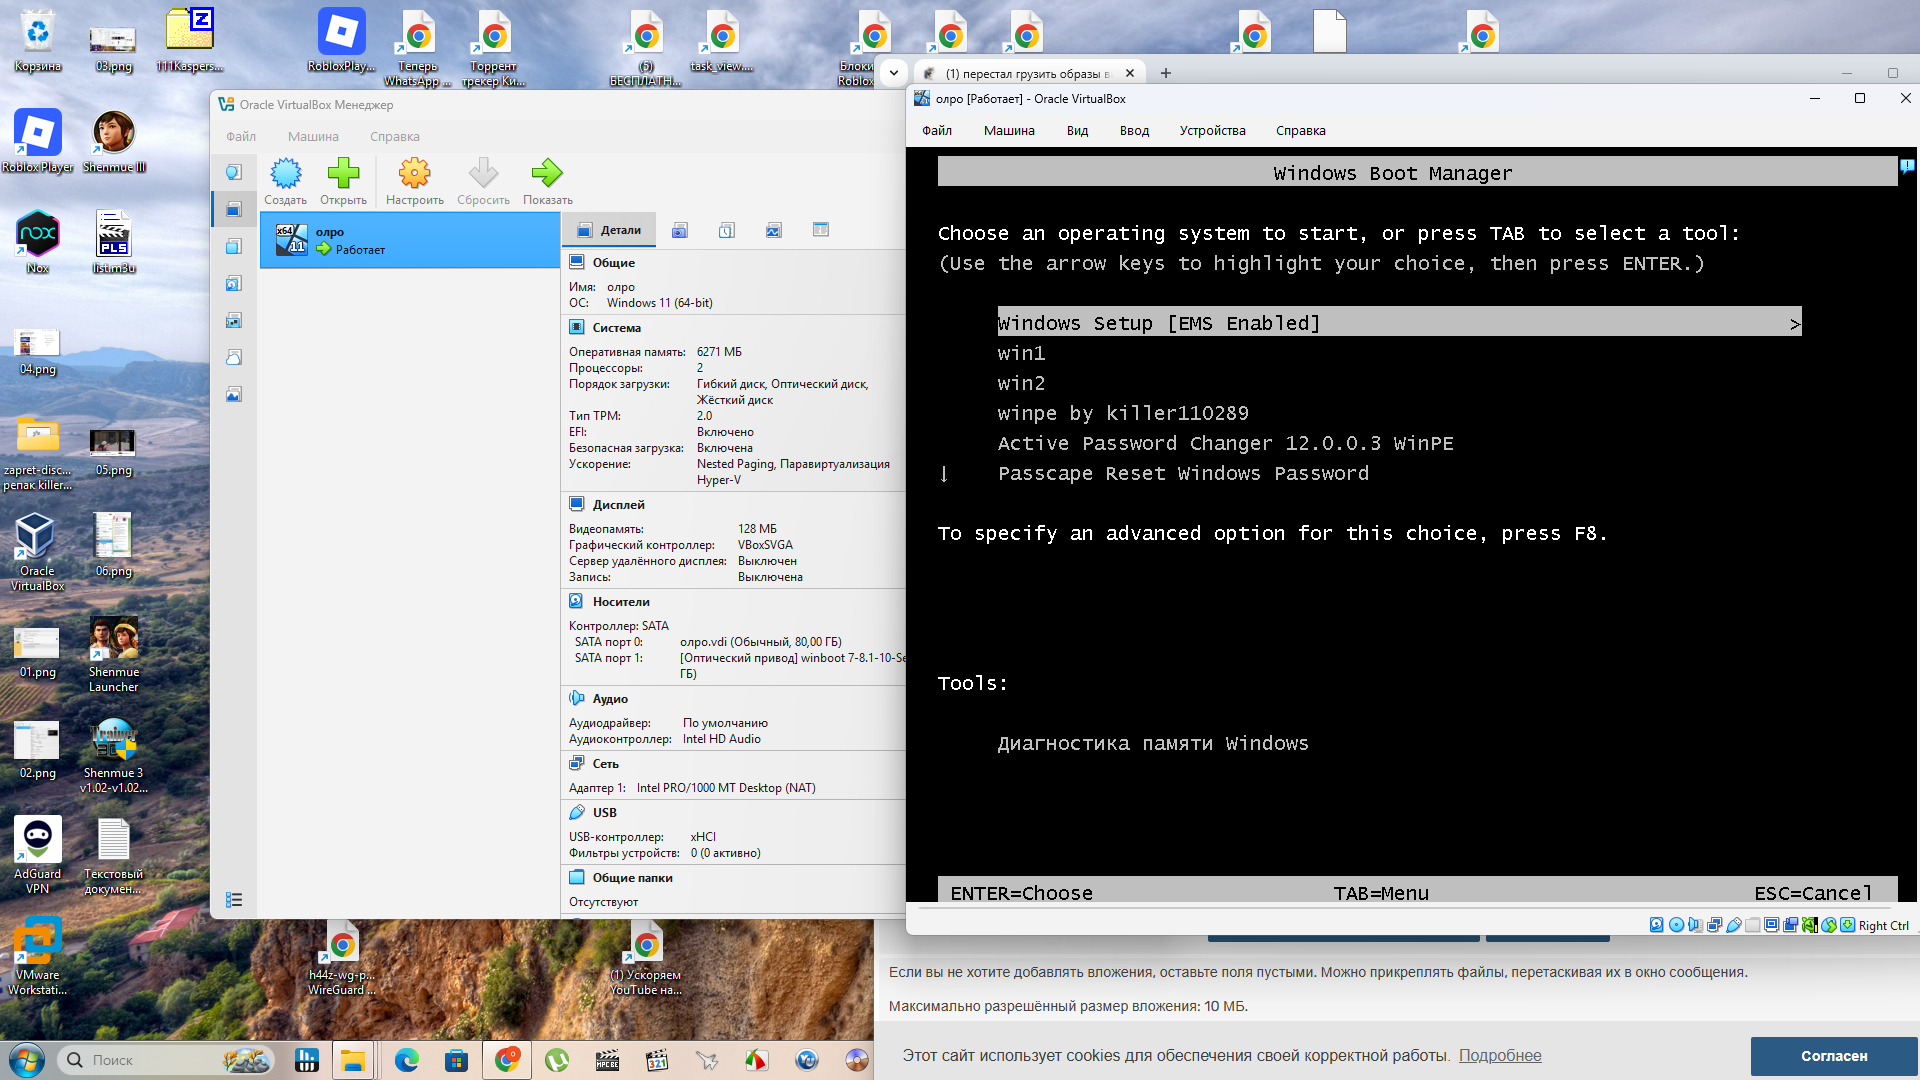Switch to the Детали tab
The height and width of the screenshot is (1080, 1920).
(x=610, y=230)
